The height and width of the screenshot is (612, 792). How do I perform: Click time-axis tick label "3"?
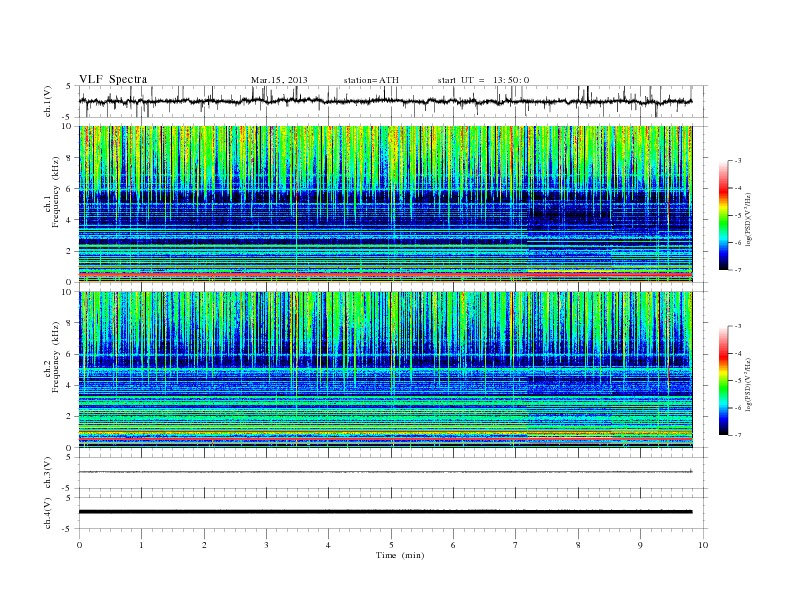266,545
